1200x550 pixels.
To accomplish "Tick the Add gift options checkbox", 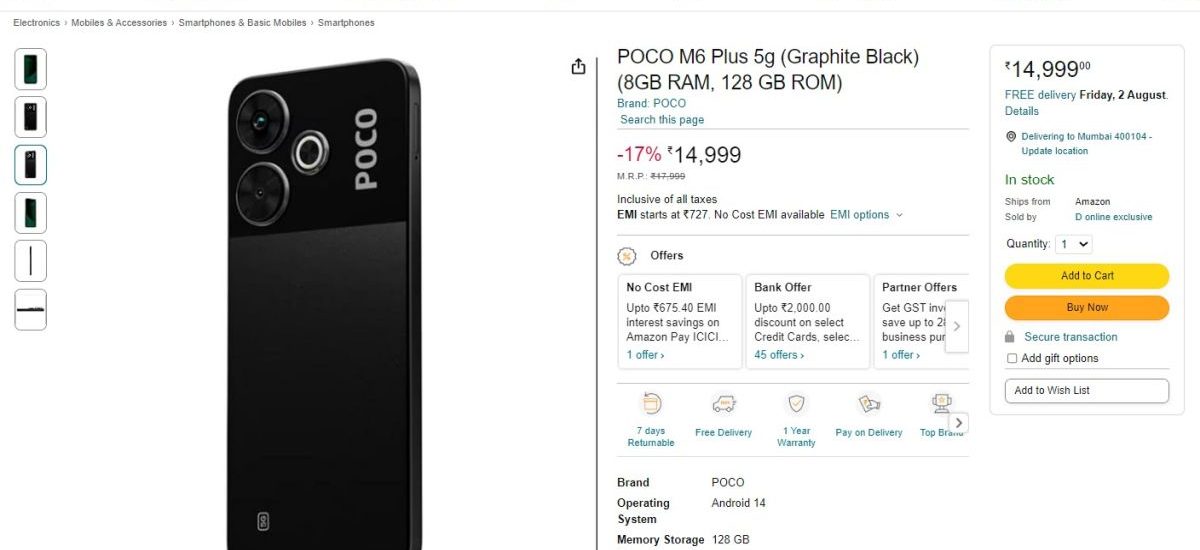I will [1012, 358].
